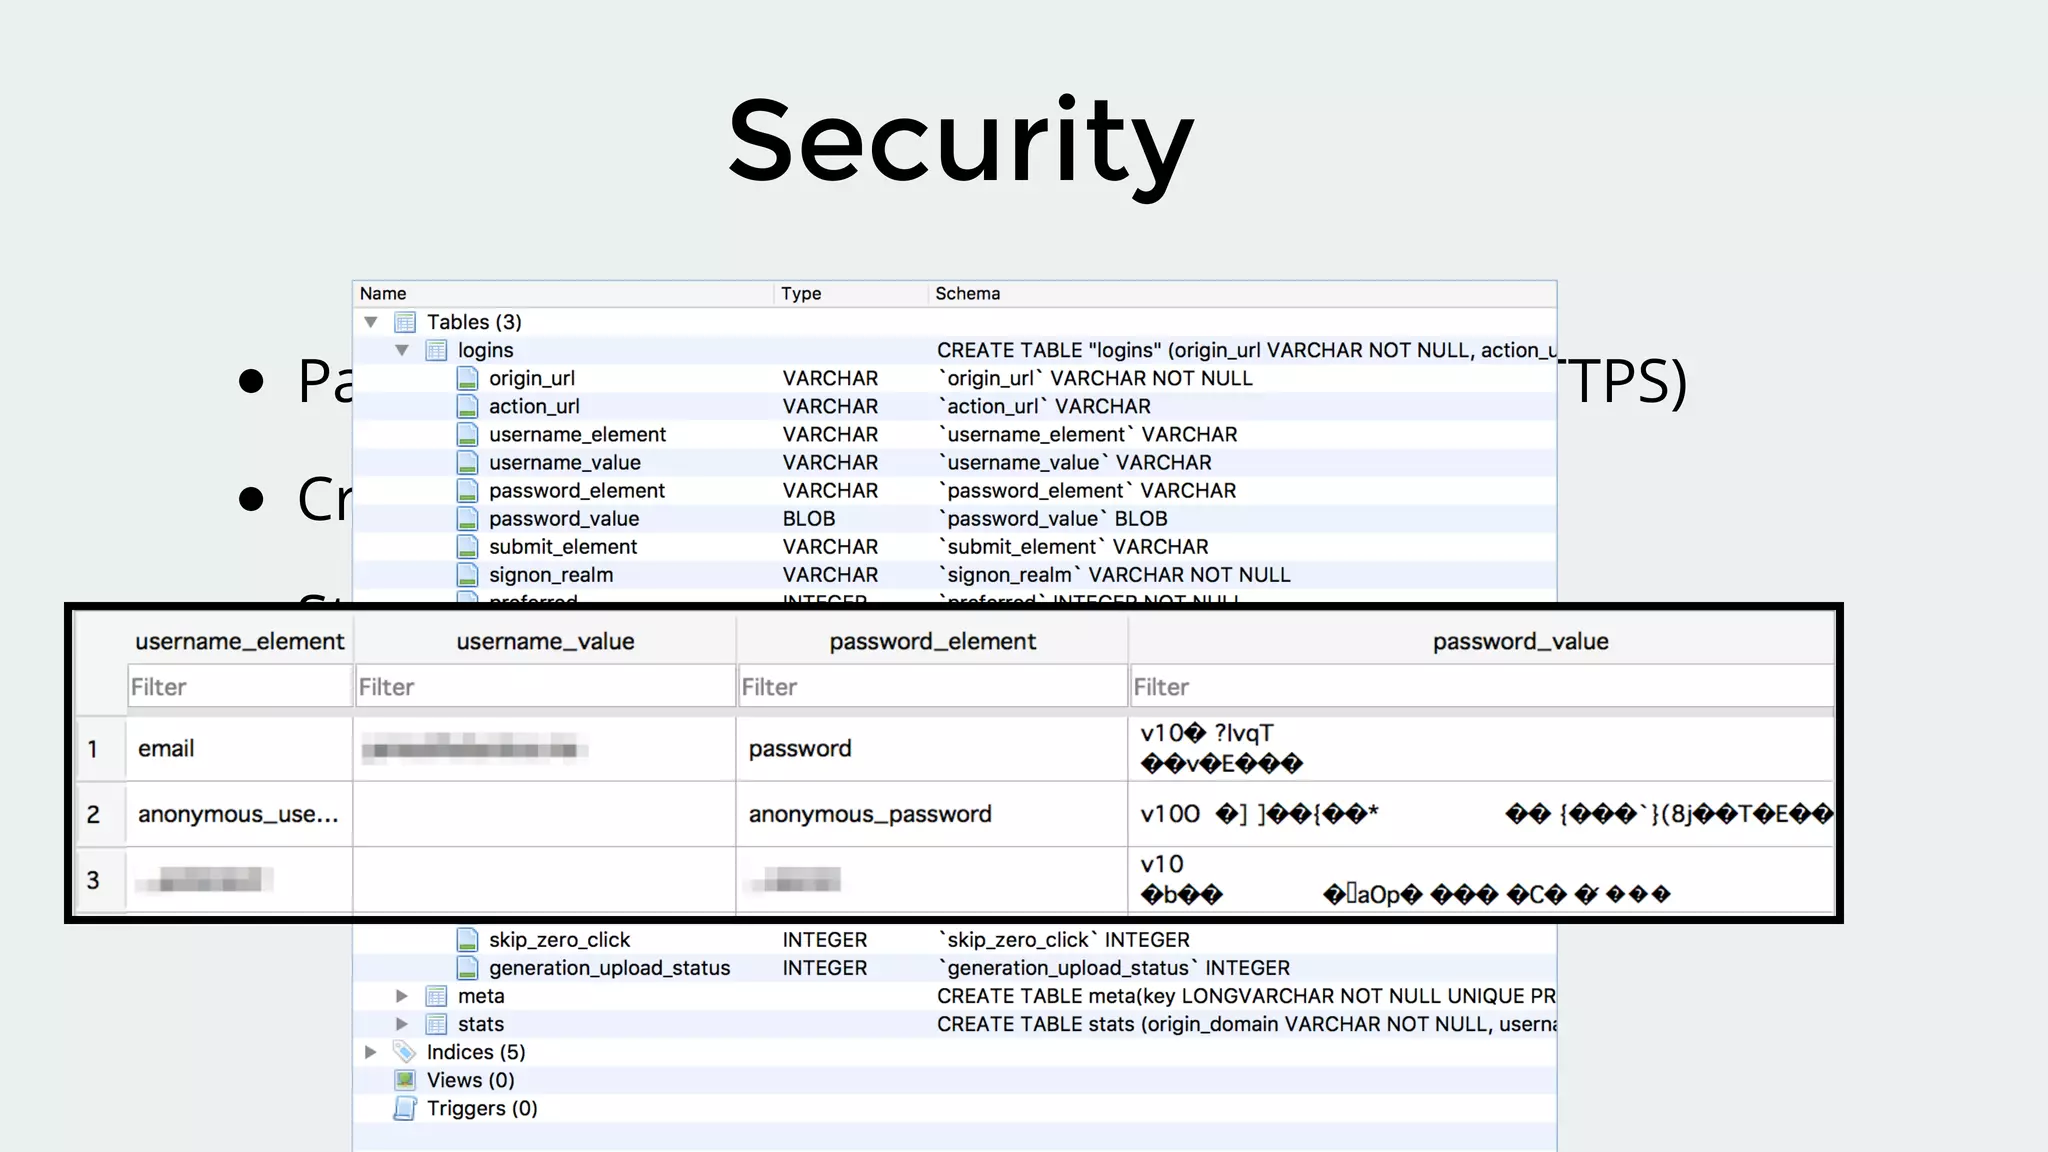2048x1152 pixels.
Task: Select the generation_upload_status tree row label
Action: click(x=610, y=969)
